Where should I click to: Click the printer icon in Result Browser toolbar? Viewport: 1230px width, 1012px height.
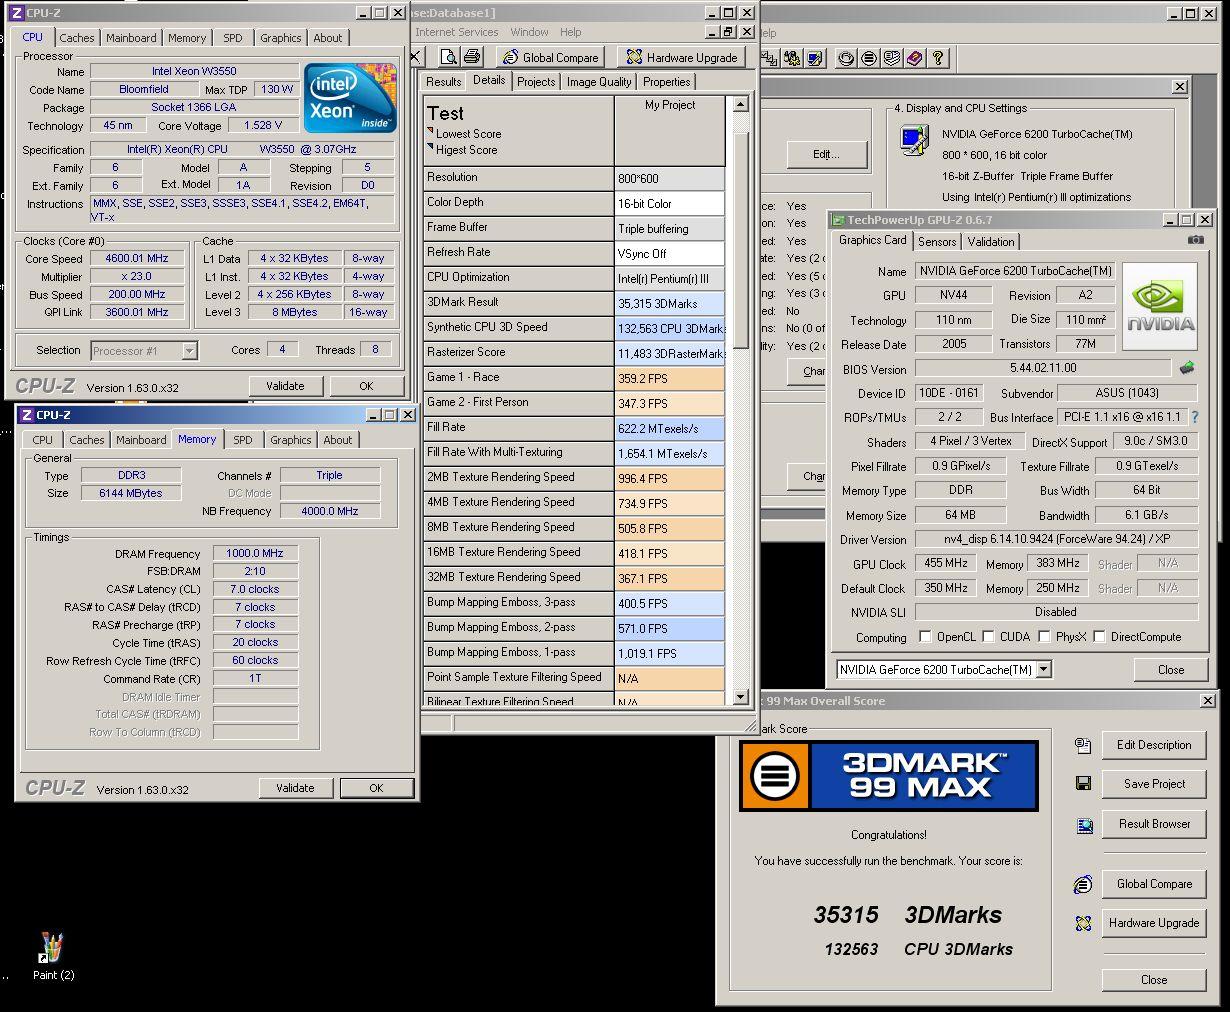pyautogui.click(x=472, y=57)
